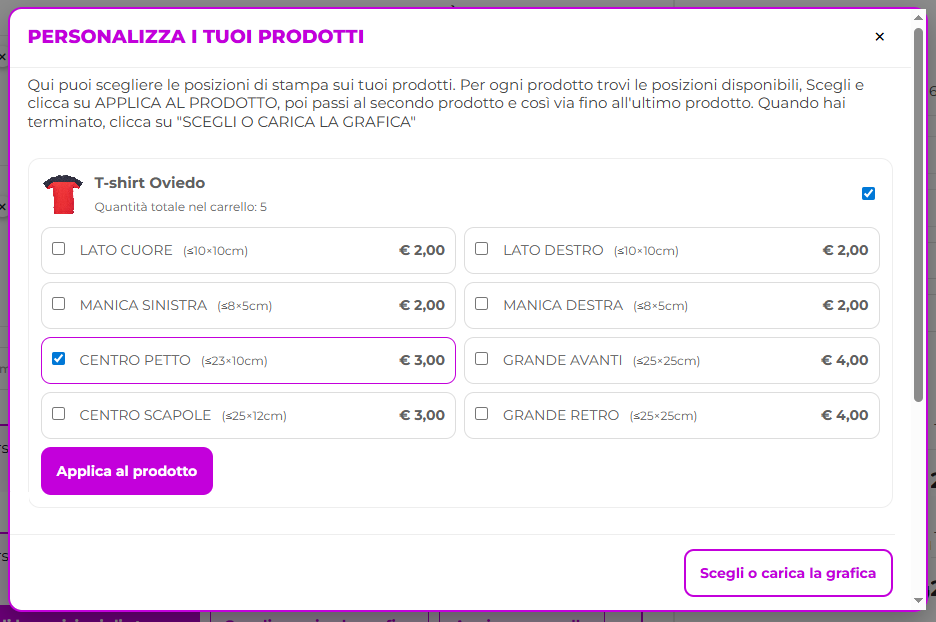Enable the LATO CUORE print position
Viewport: 936px width, 622px height.
click(x=59, y=249)
